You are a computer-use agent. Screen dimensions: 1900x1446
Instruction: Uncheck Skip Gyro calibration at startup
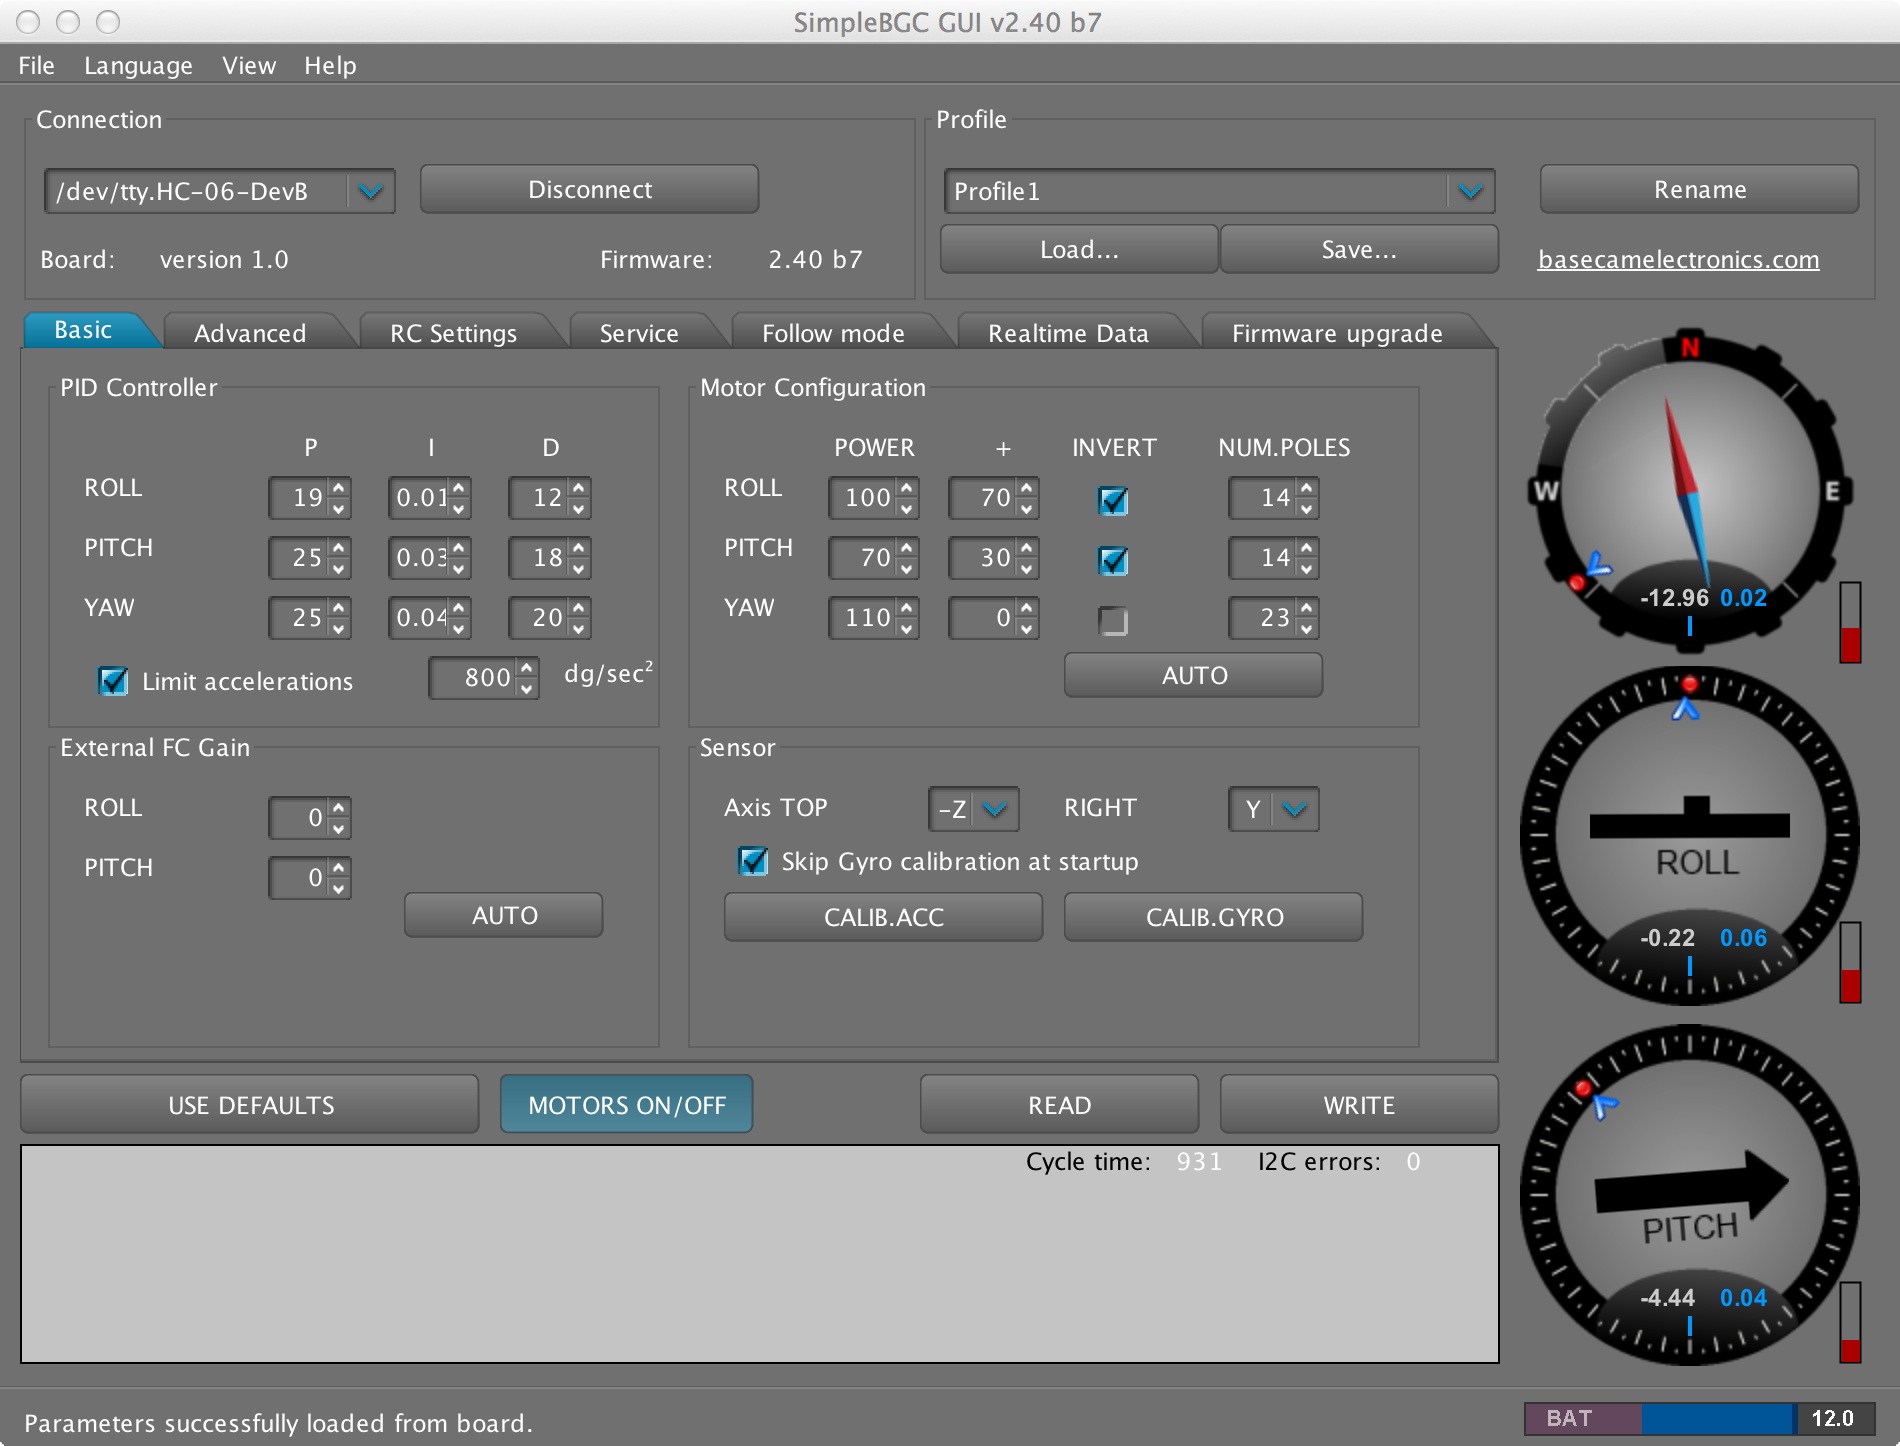click(752, 861)
